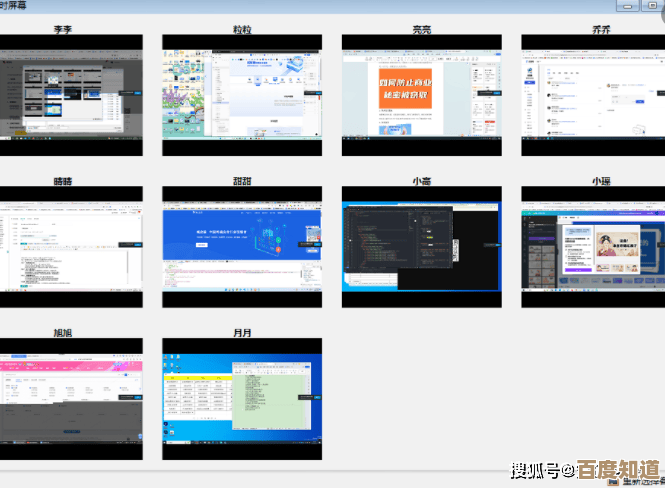The width and height of the screenshot is (665, 488).
Task: Click the 小高 name label
Action: click(x=421, y=181)
